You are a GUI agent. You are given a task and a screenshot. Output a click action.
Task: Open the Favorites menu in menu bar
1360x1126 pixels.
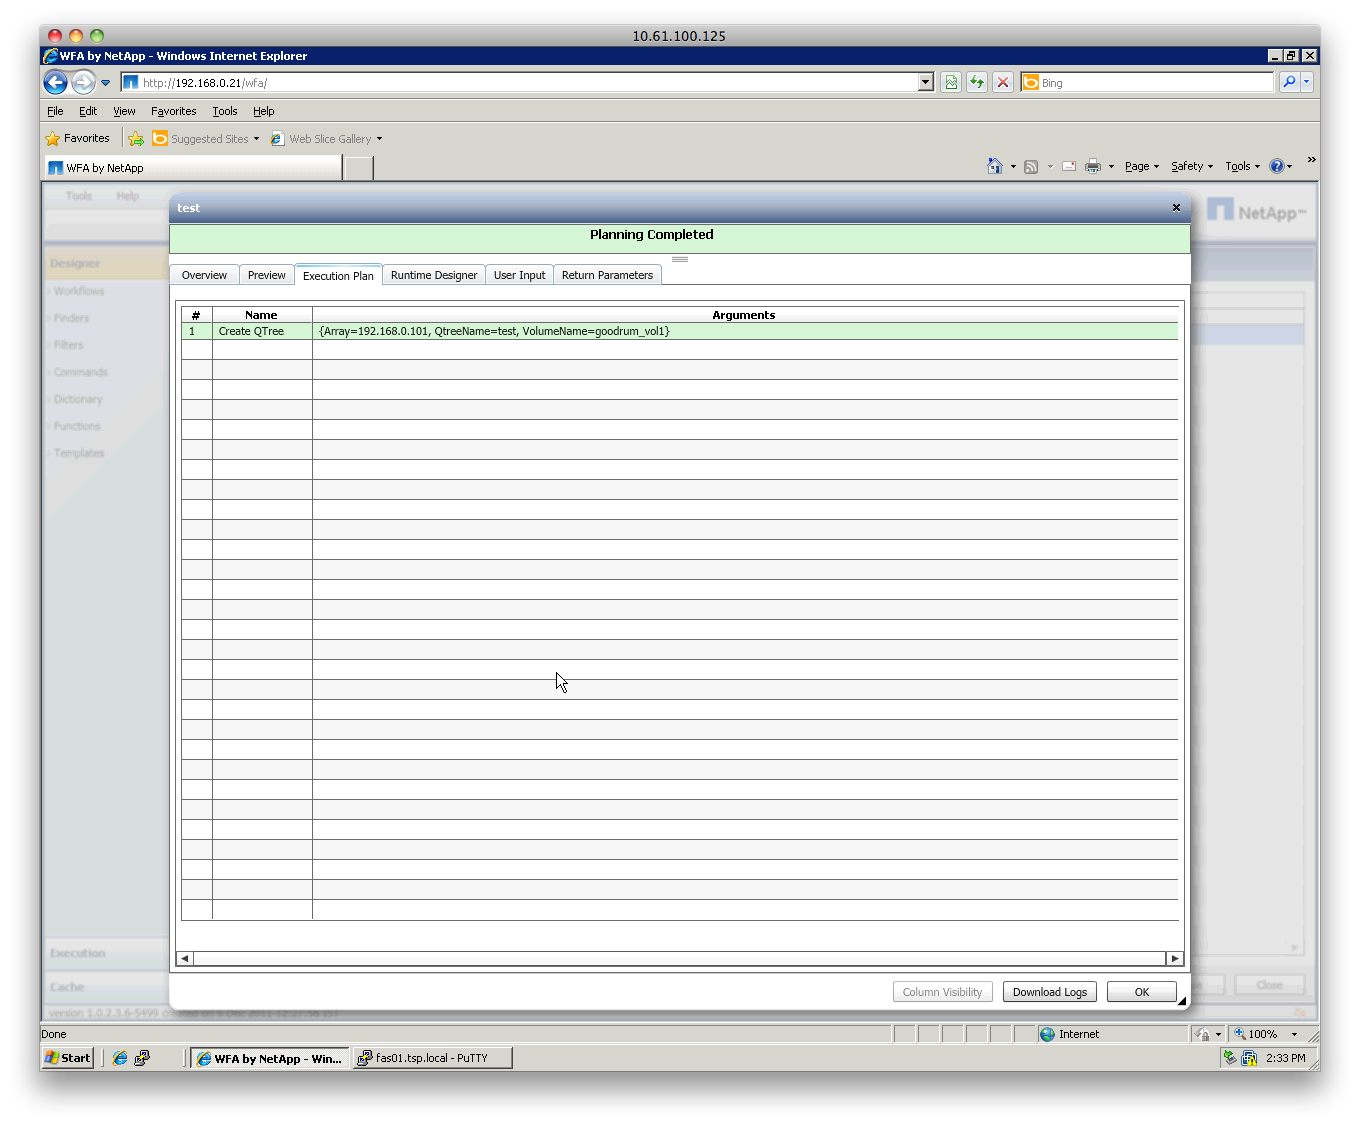point(173,111)
